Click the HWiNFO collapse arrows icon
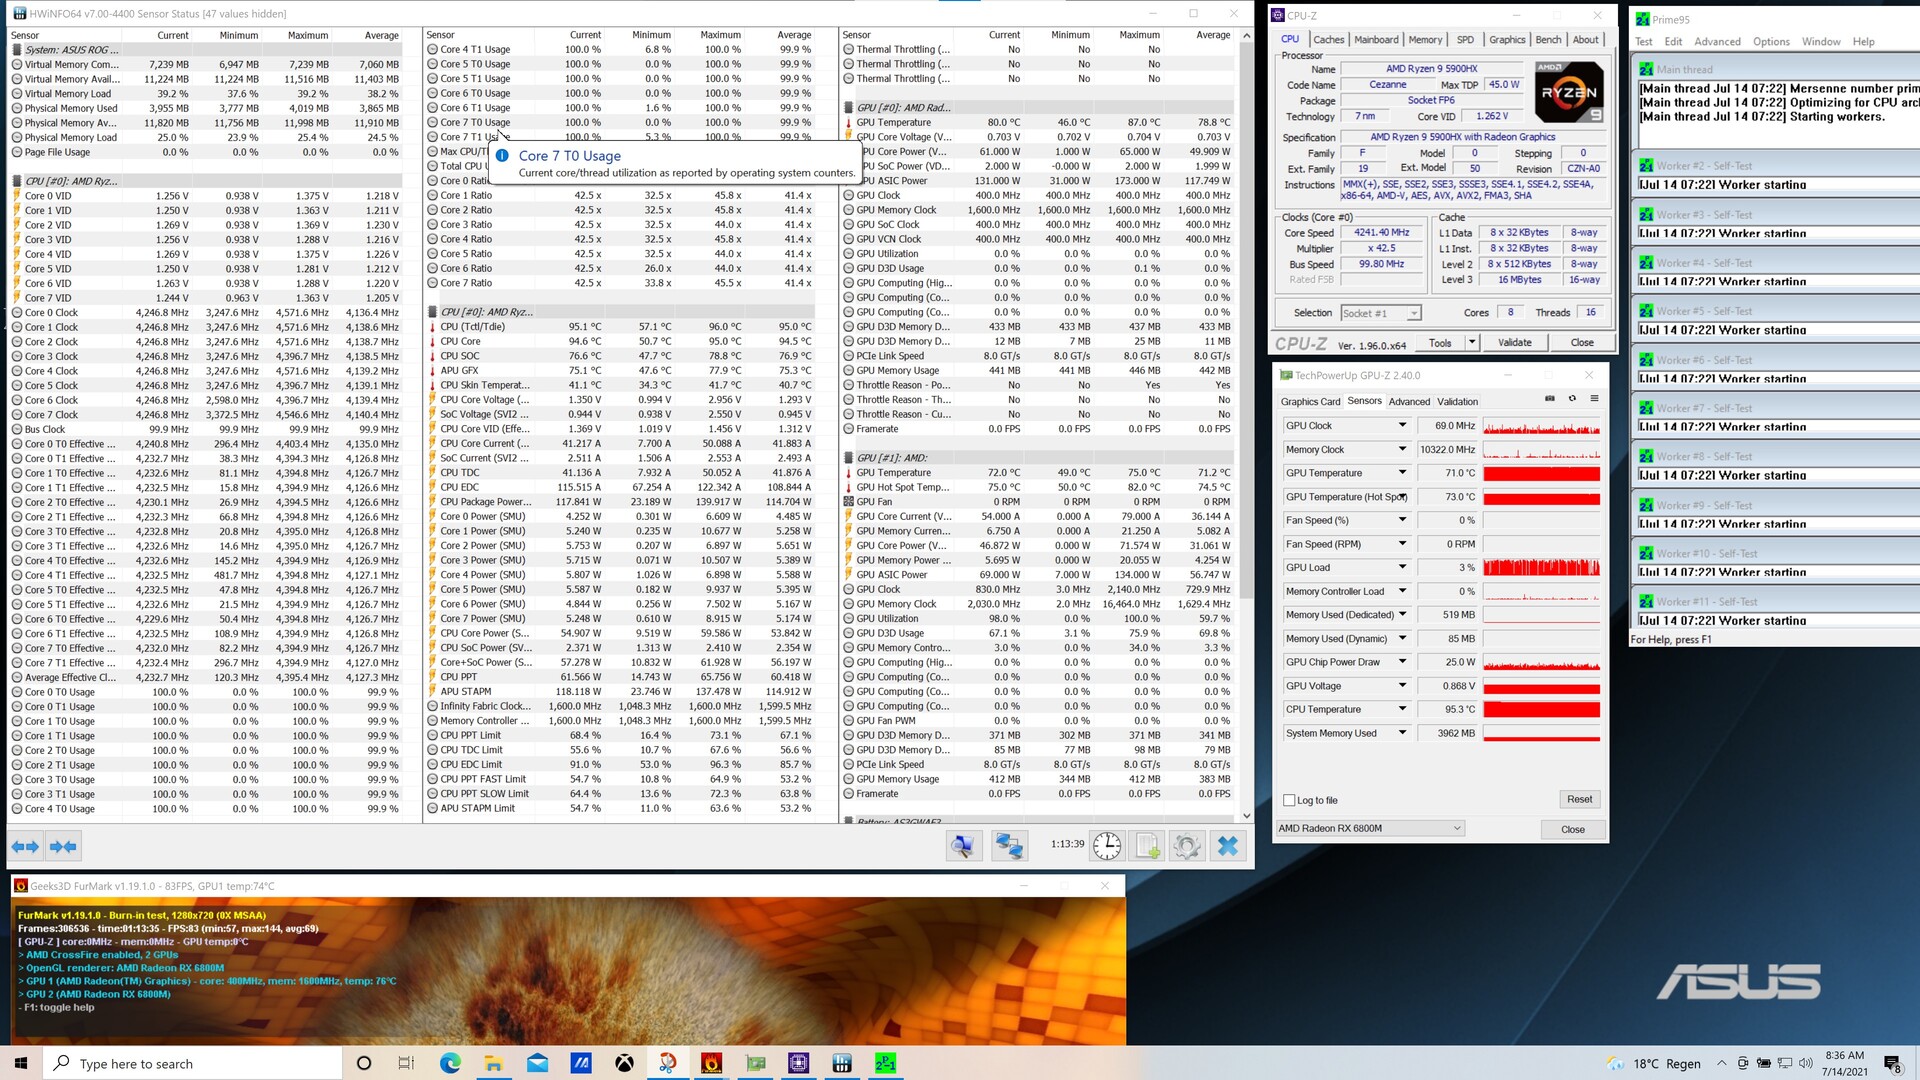The image size is (1920, 1080). click(x=63, y=846)
